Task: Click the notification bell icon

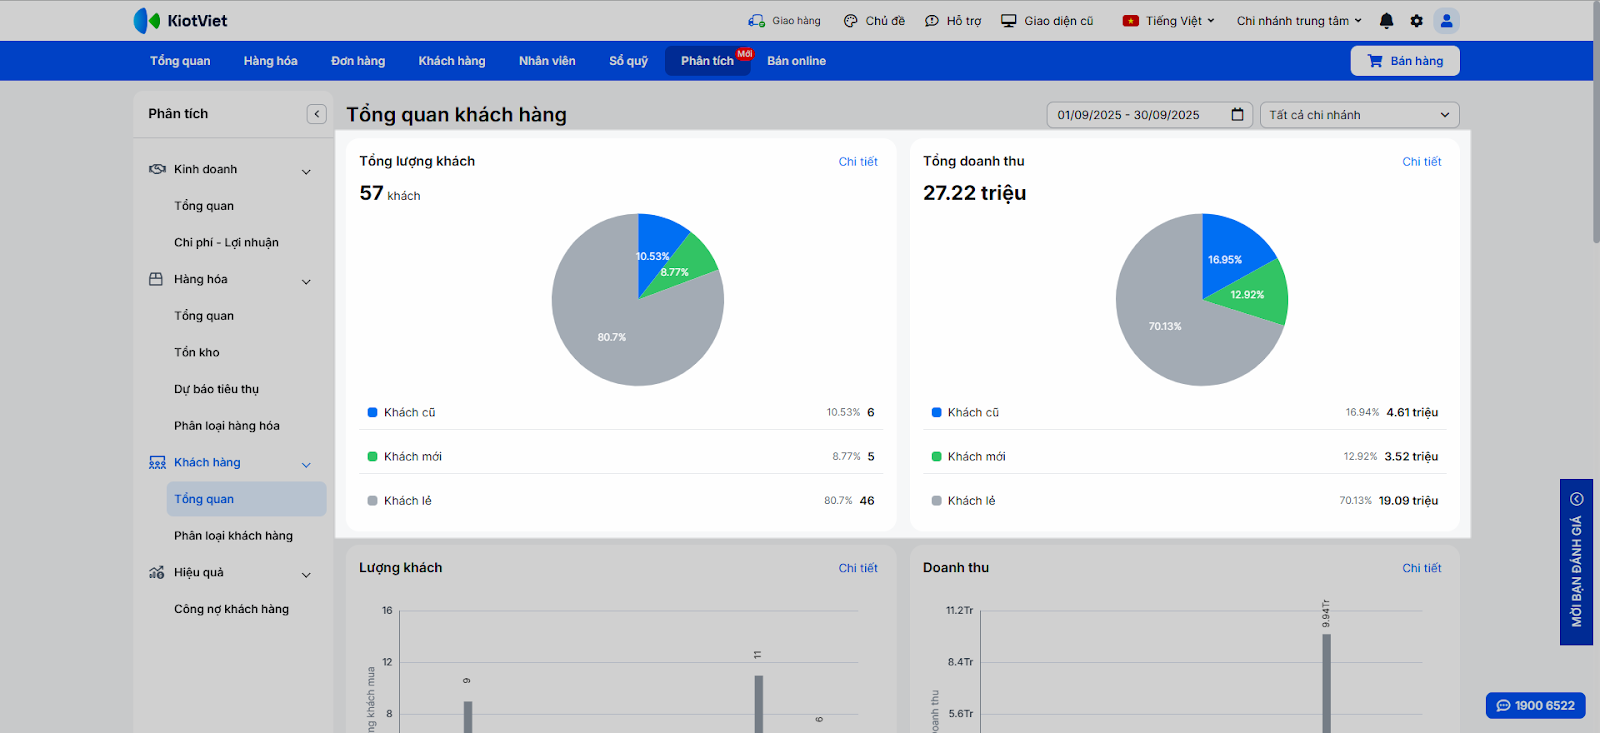Action: pyautogui.click(x=1386, y=21)
